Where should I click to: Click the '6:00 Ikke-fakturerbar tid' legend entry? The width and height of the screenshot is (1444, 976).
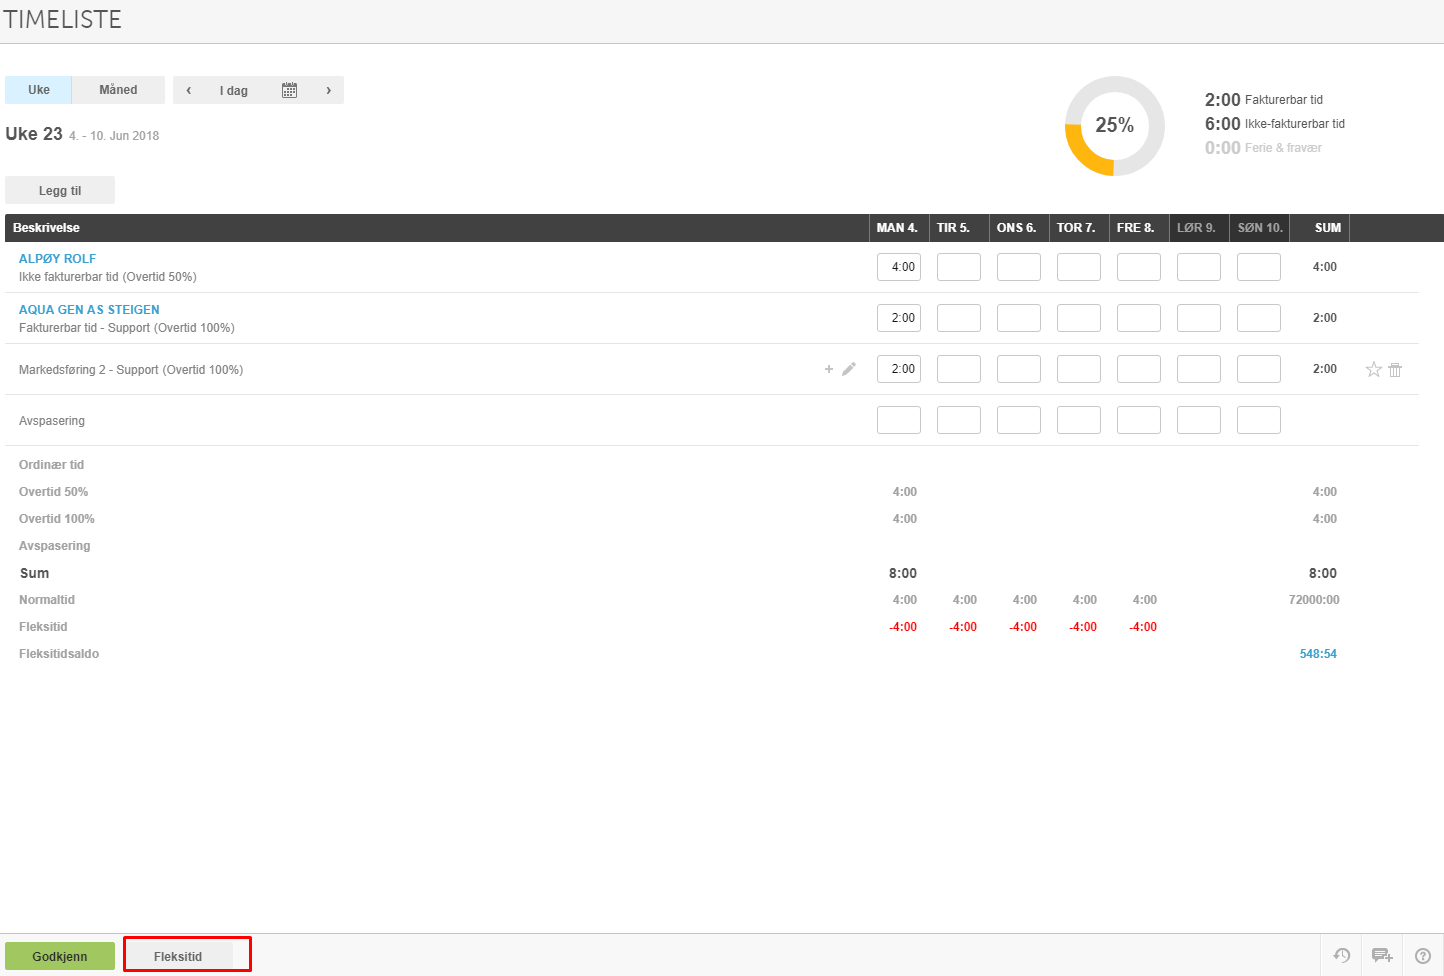(x=1275, y=124)
